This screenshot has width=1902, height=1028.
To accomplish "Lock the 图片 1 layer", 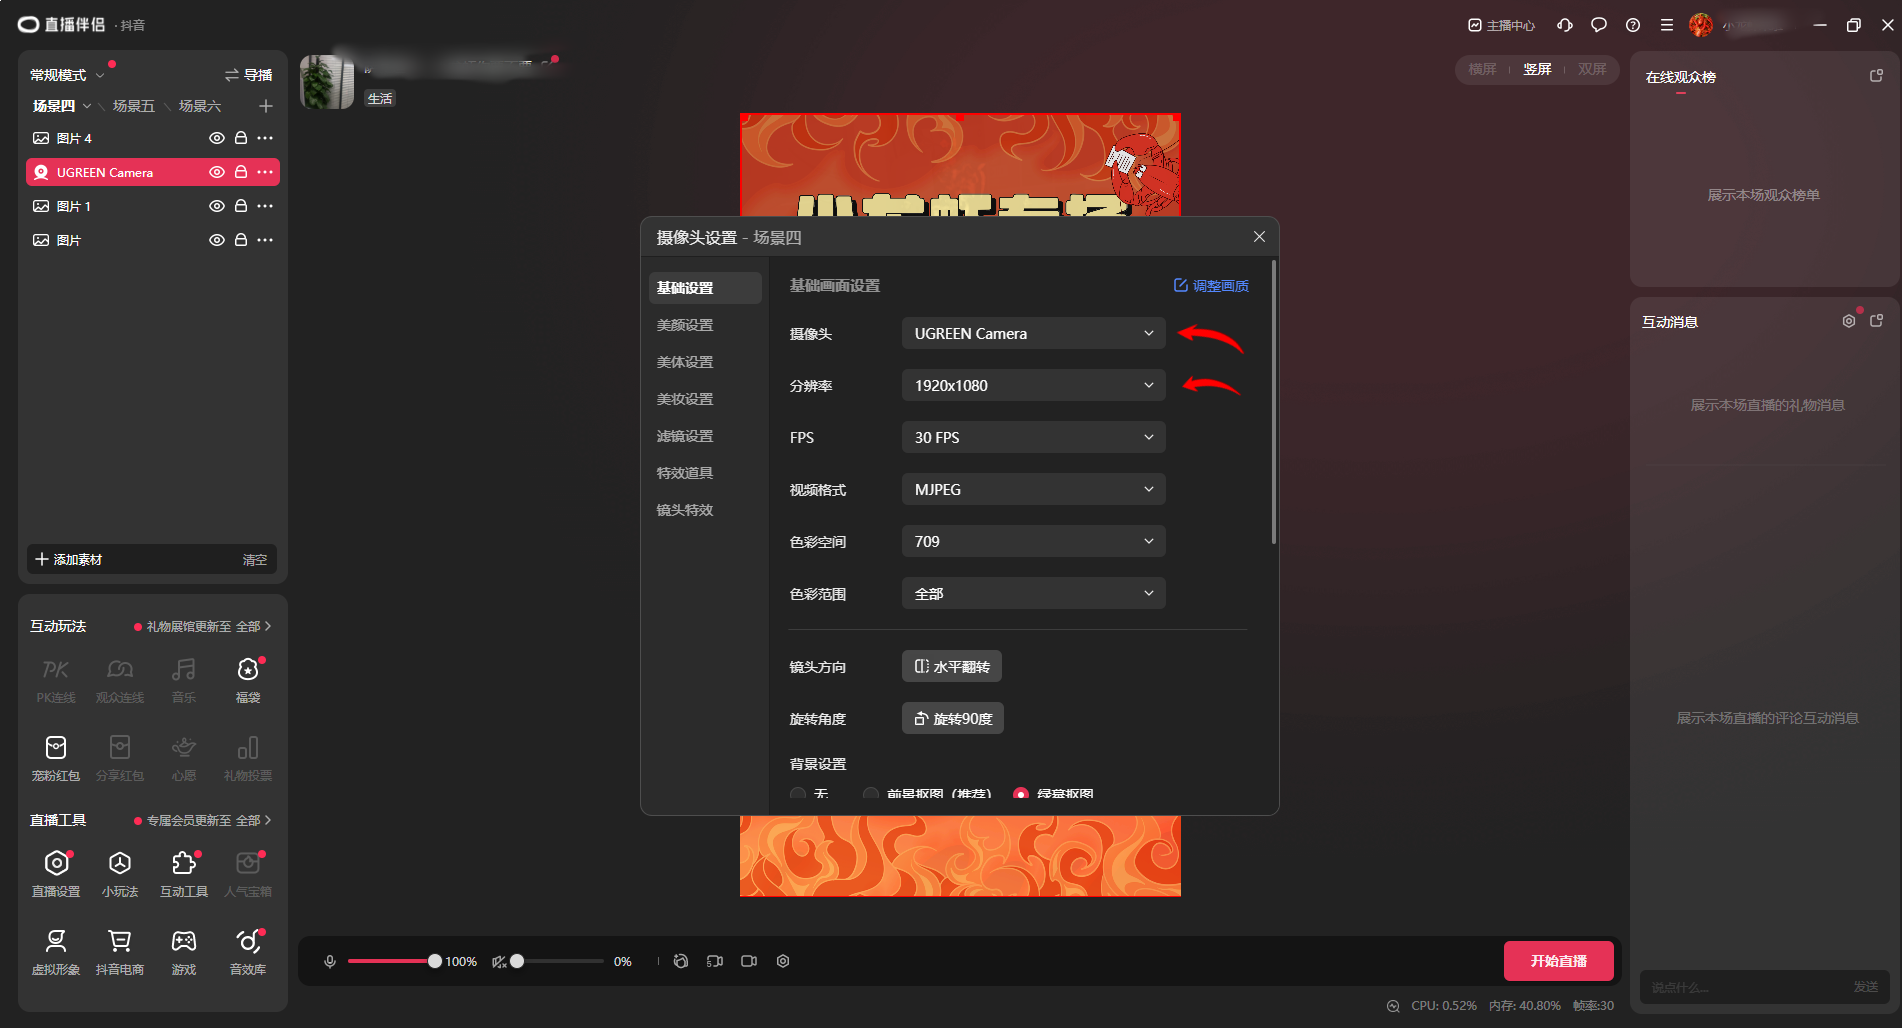I will point(241,206).
